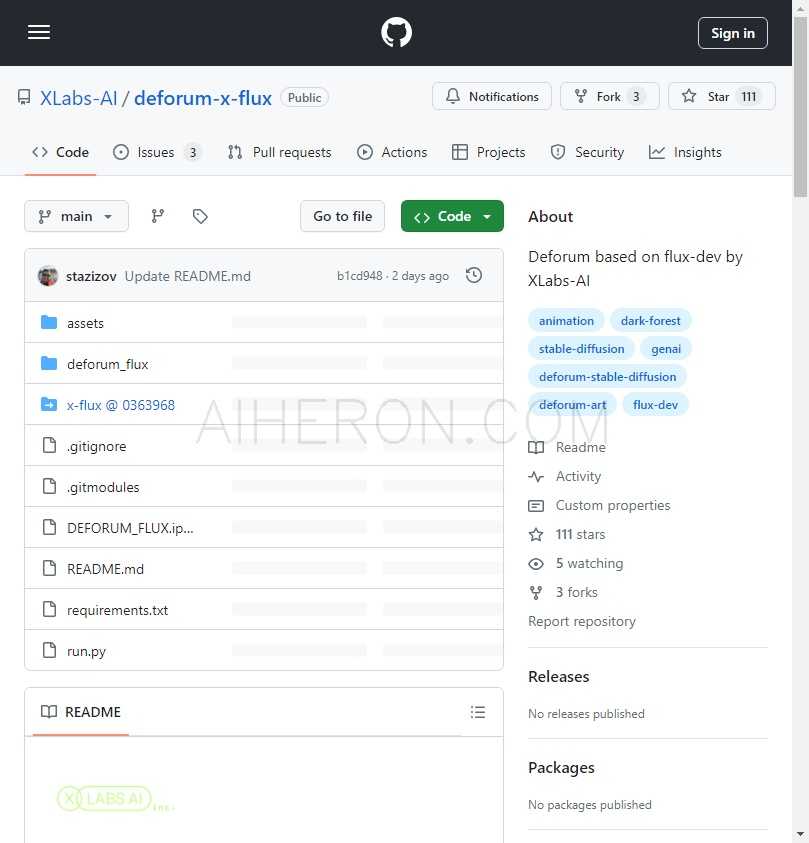Open the README.md file
The height and width of the screenshot is (843, 809).
pos(105,569)
